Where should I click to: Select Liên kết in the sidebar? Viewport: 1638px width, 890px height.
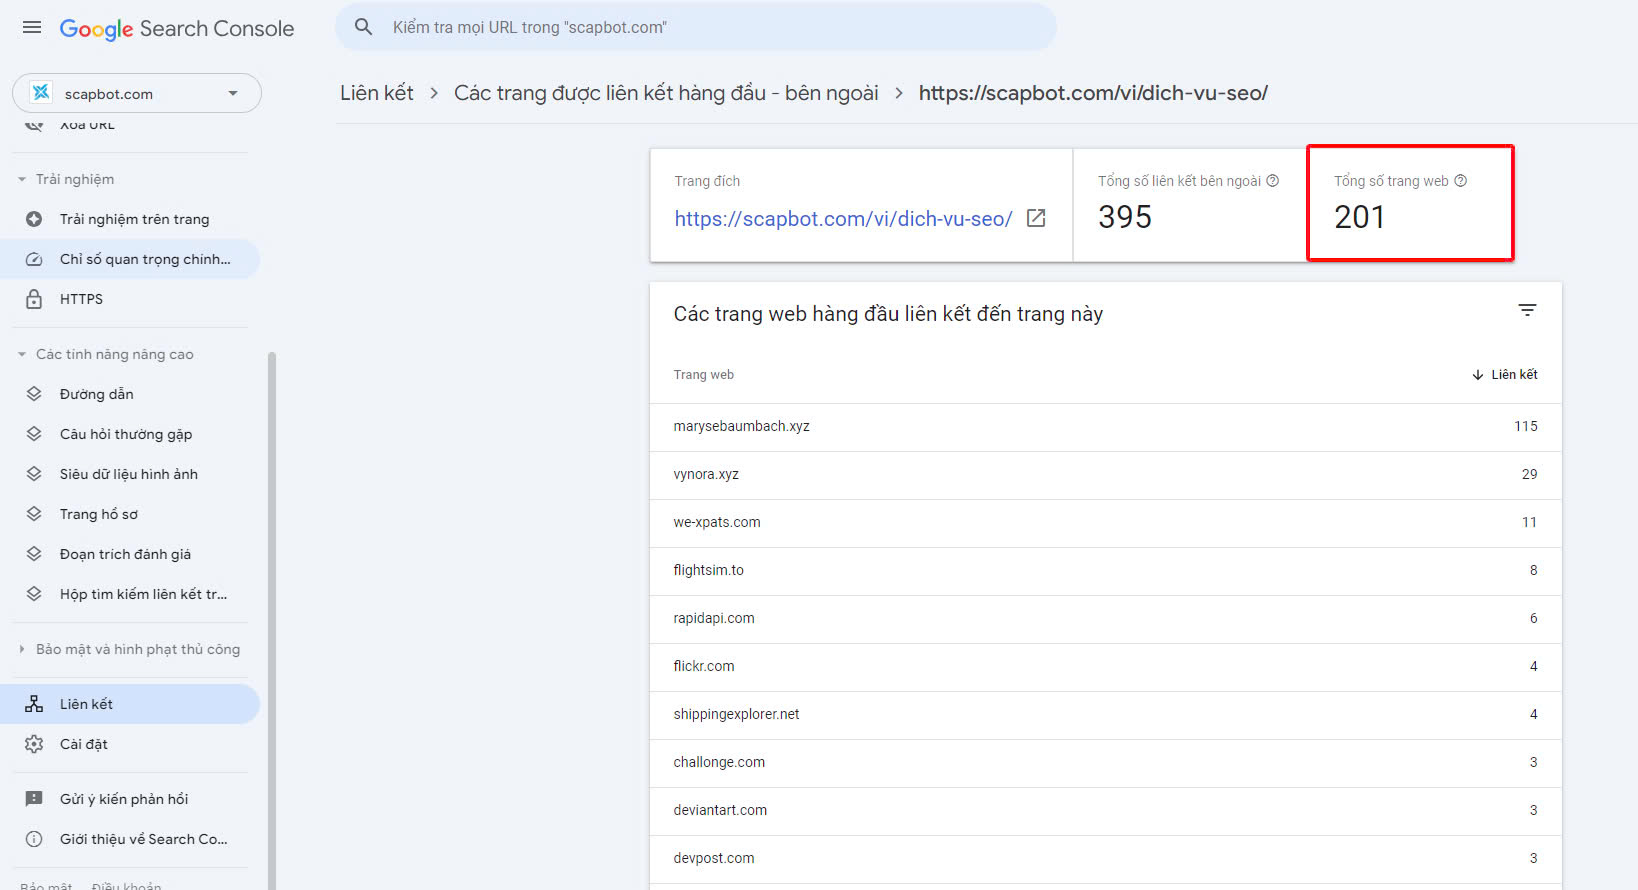coord(130,704)
